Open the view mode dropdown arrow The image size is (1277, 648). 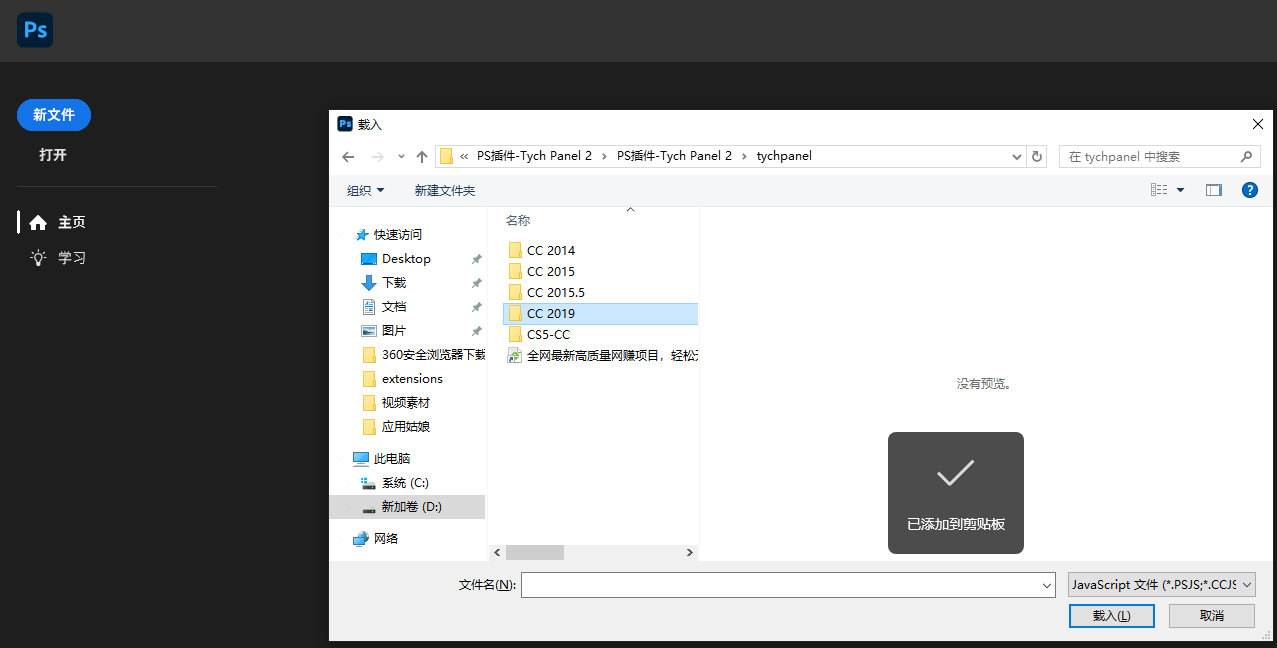point(1180,190)
